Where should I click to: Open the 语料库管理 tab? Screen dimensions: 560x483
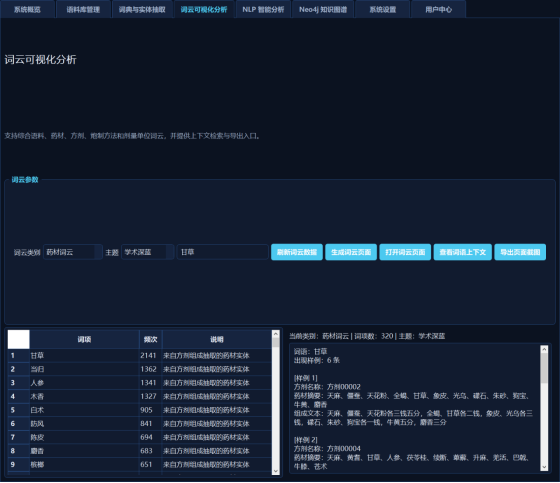coord(83,9)
